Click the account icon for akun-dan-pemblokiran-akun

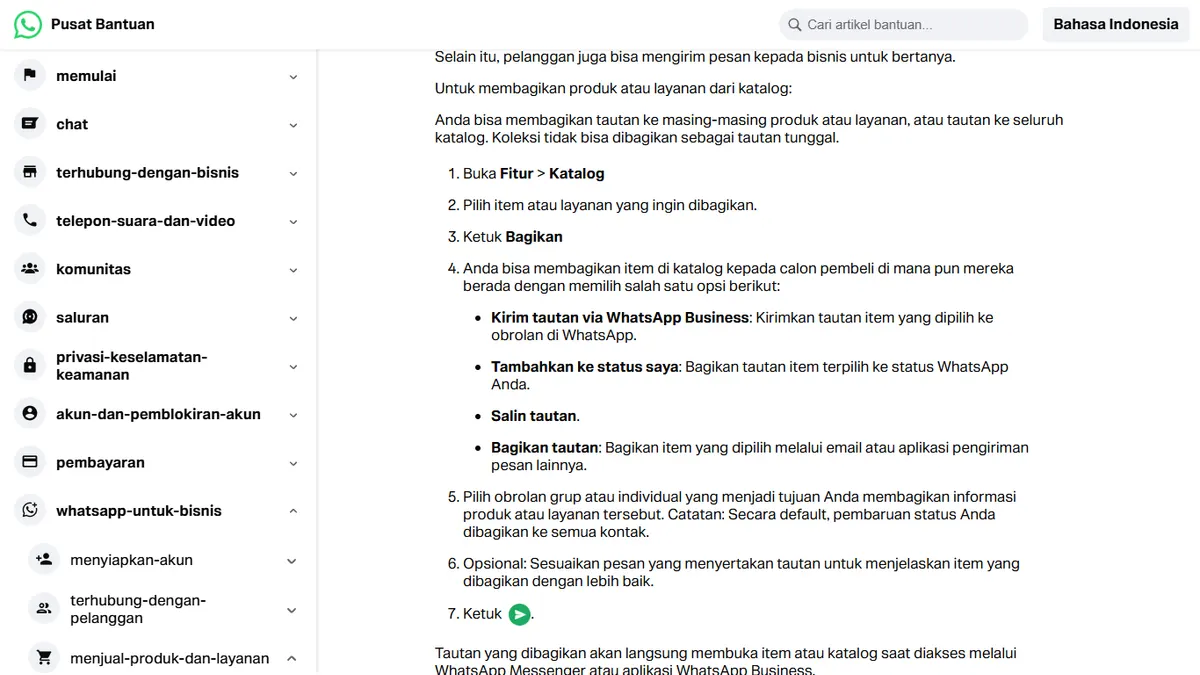click(x=30, y=414)
